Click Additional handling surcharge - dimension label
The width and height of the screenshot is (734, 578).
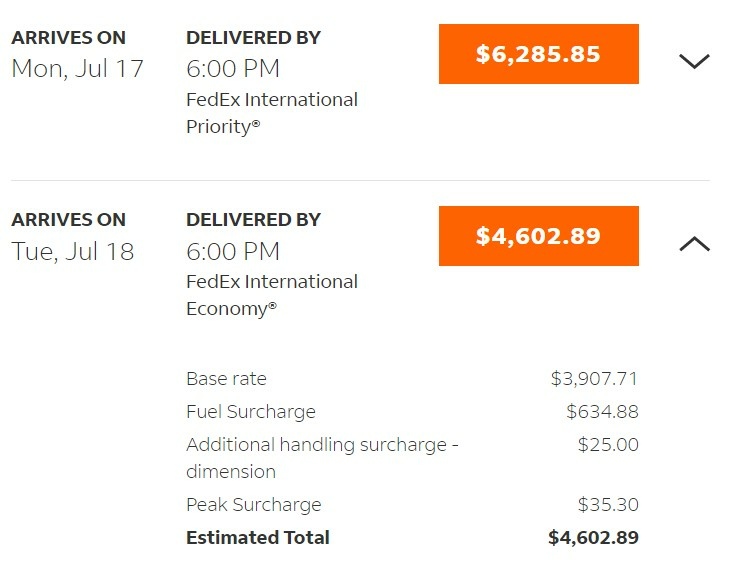pos(322,458)
